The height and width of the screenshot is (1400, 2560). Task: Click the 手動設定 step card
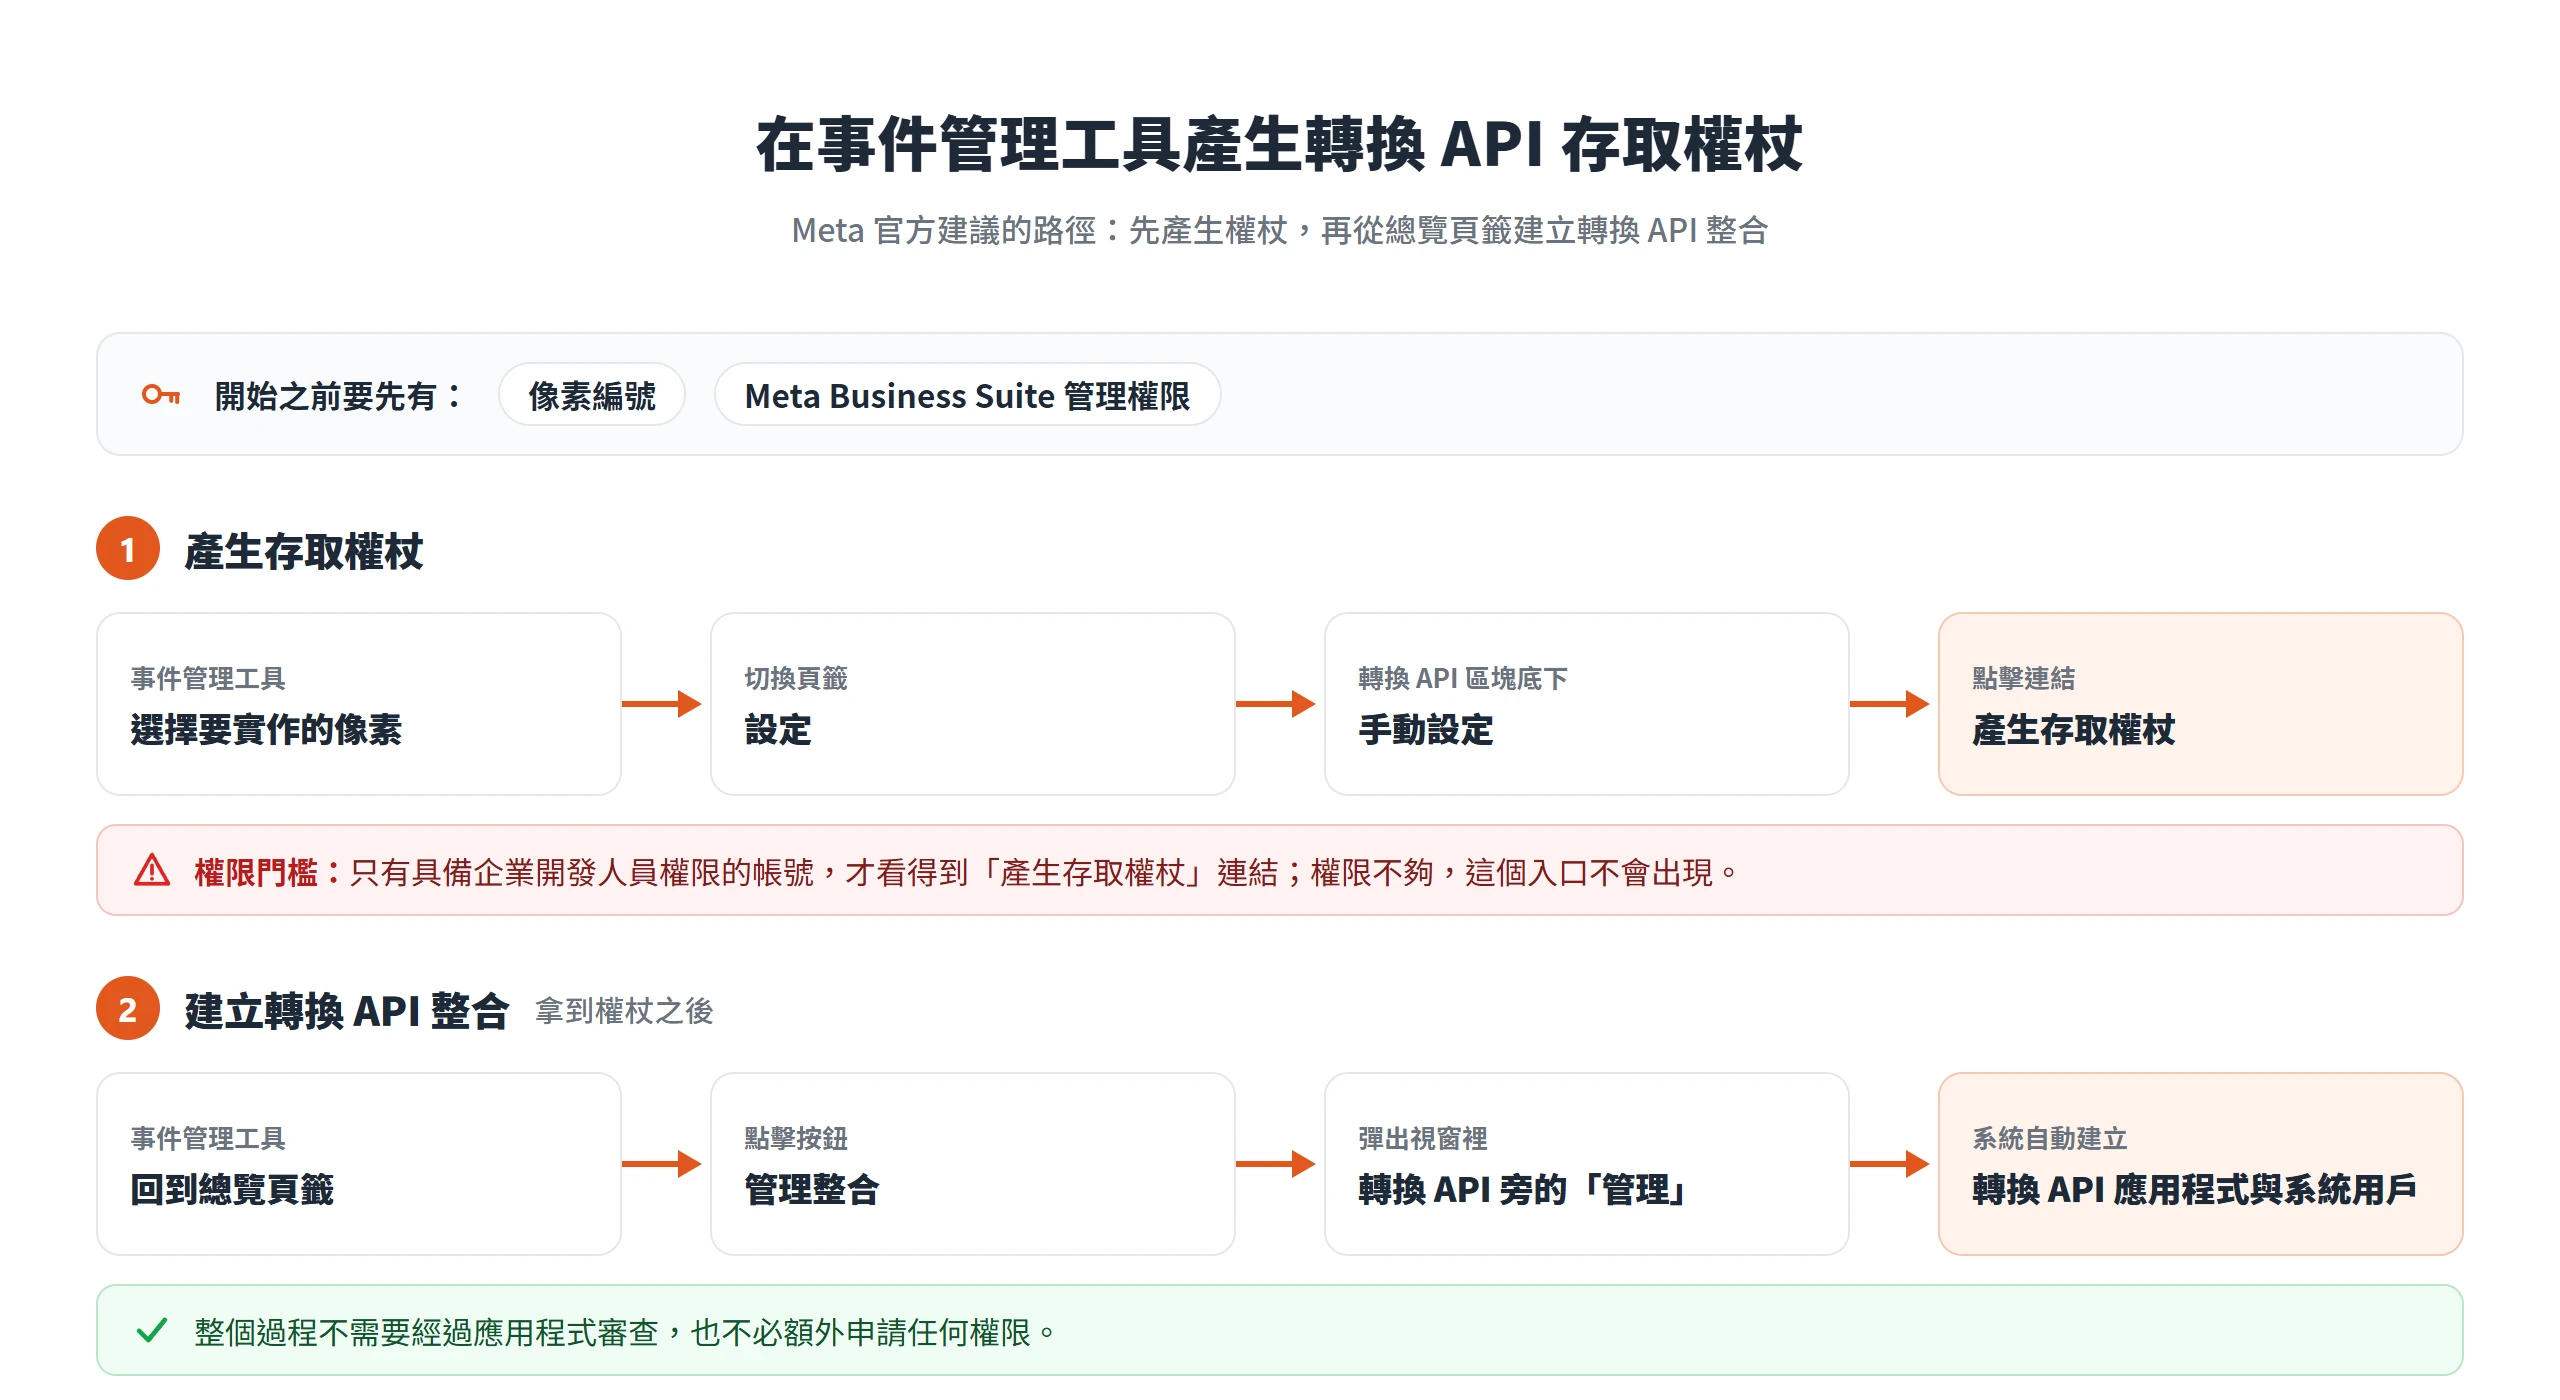pos(1587,704)
